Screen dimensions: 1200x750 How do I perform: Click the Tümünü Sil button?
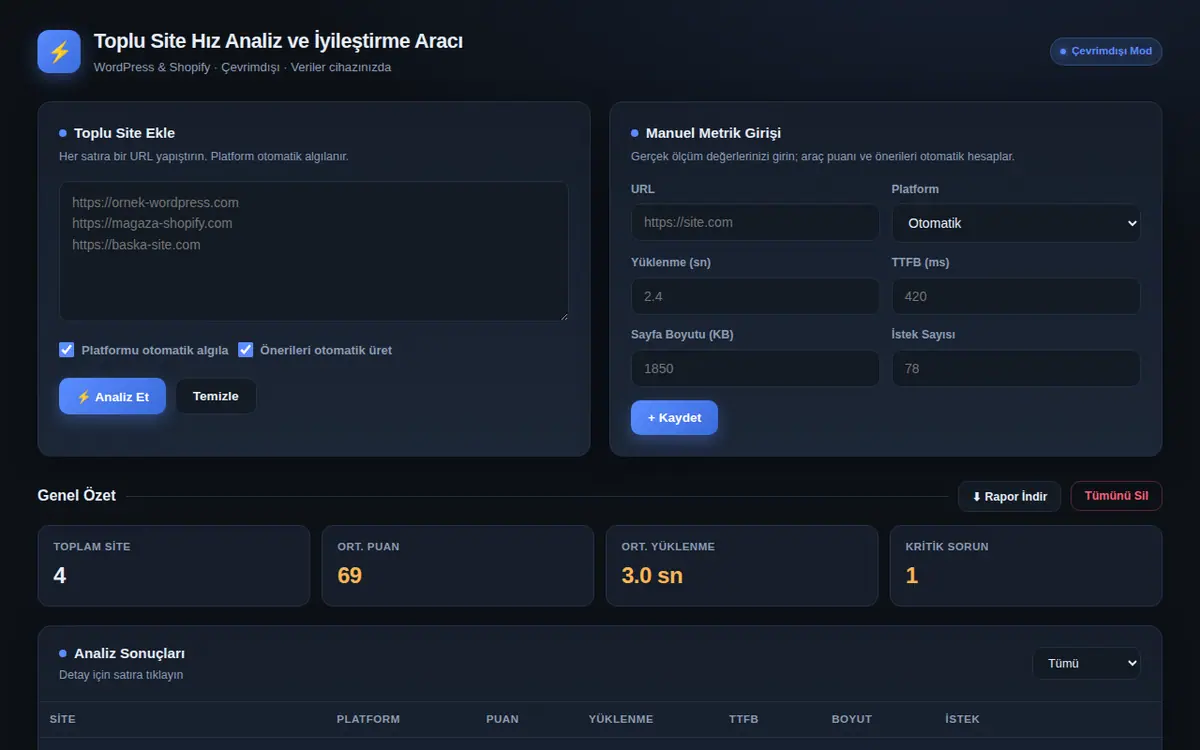1116,496
